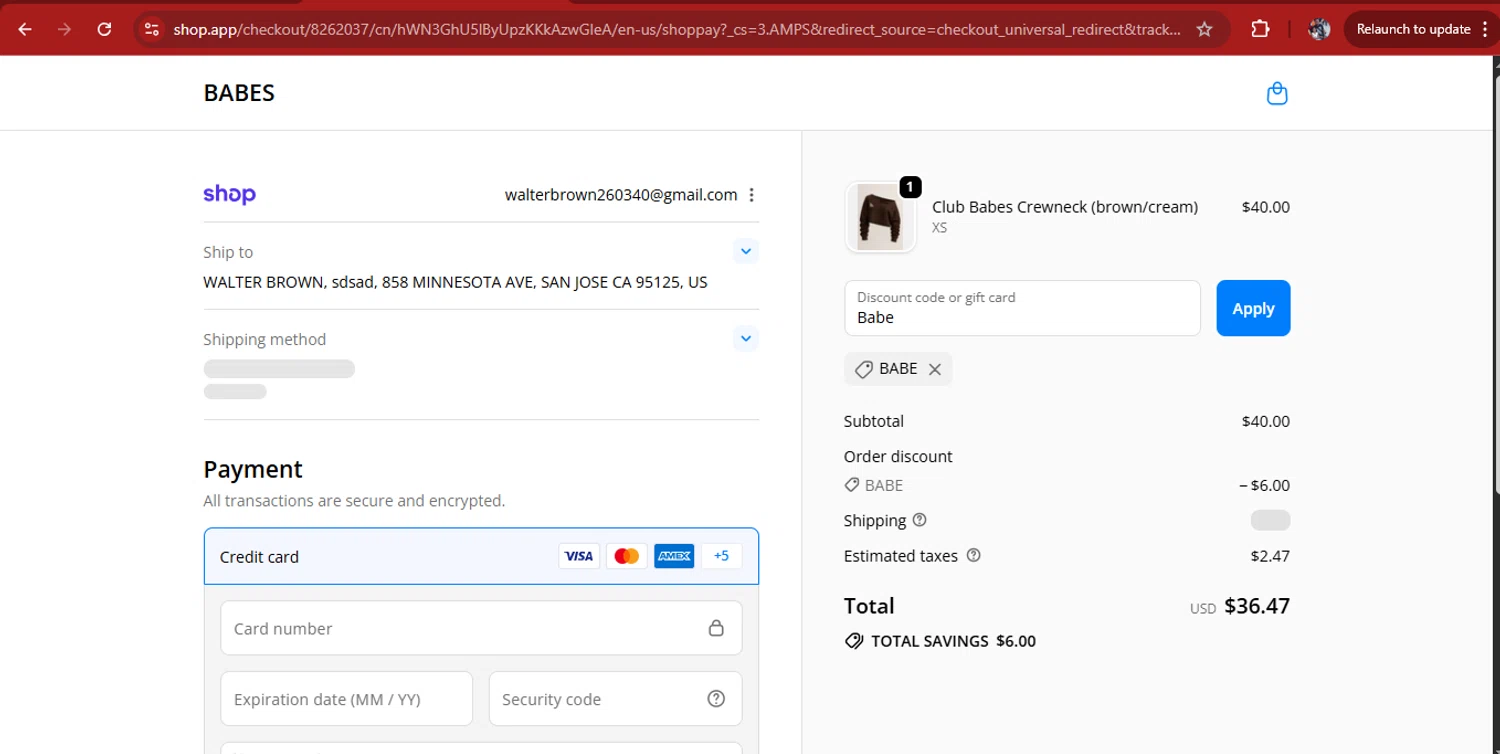Viewport: 1500px width, 754px height.
Task: Go back to the previous page
Action: coord(25,29)
